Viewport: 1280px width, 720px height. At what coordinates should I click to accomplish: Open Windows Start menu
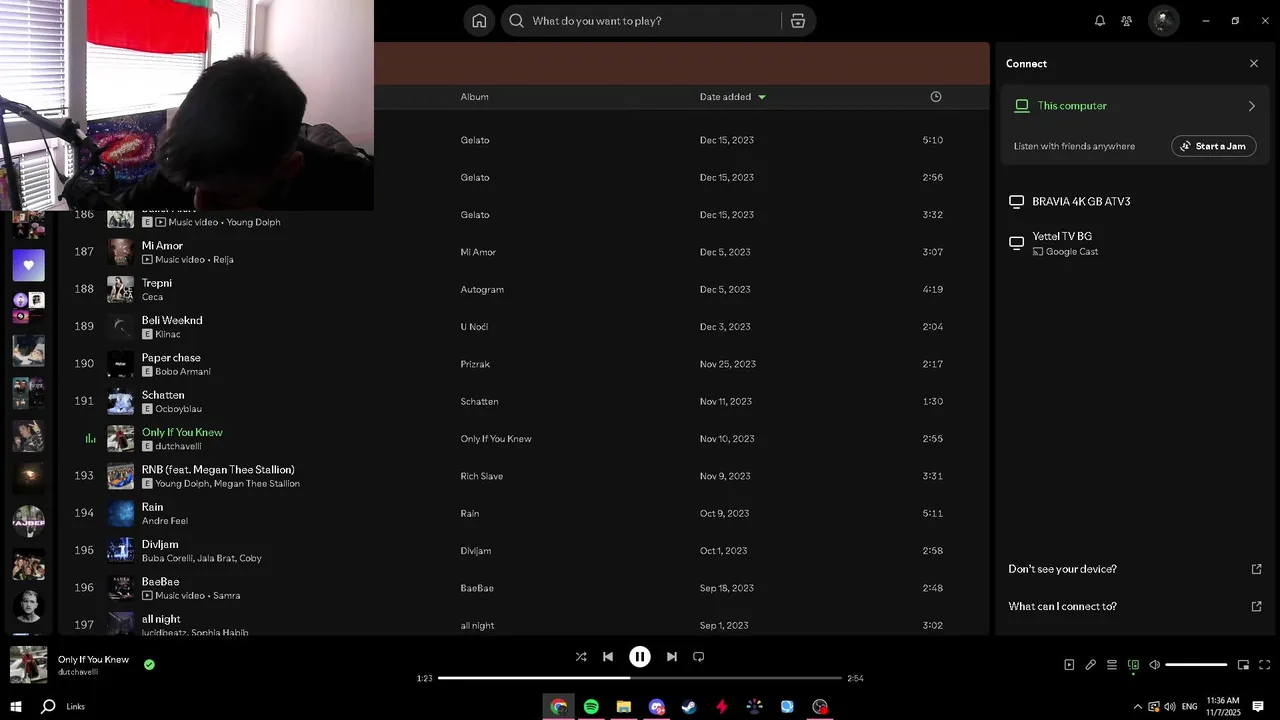coord(16,707)
